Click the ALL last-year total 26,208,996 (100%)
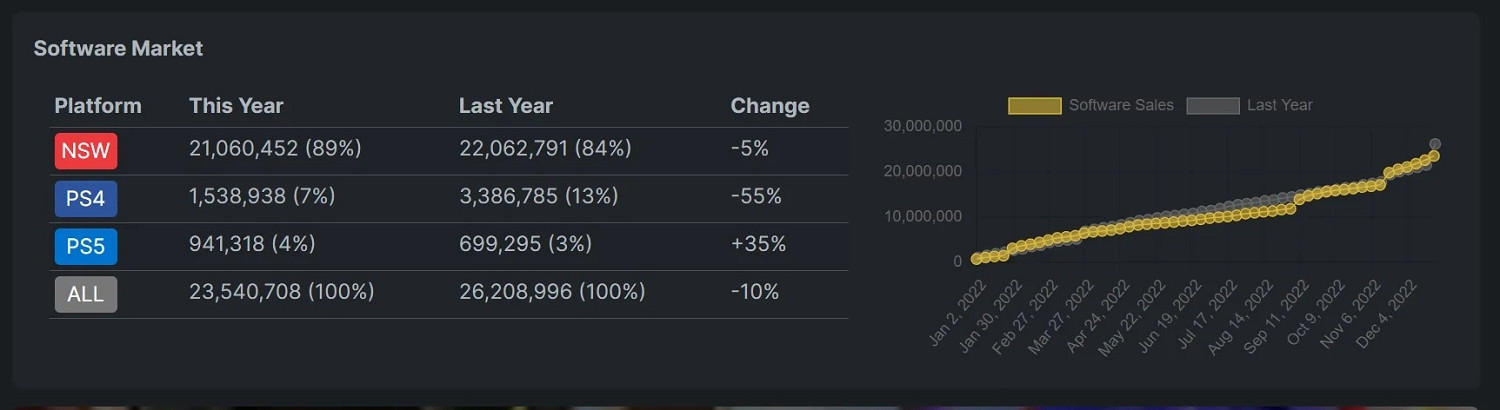The width and height of the screenshot is (1500, 410). point(552,292)
